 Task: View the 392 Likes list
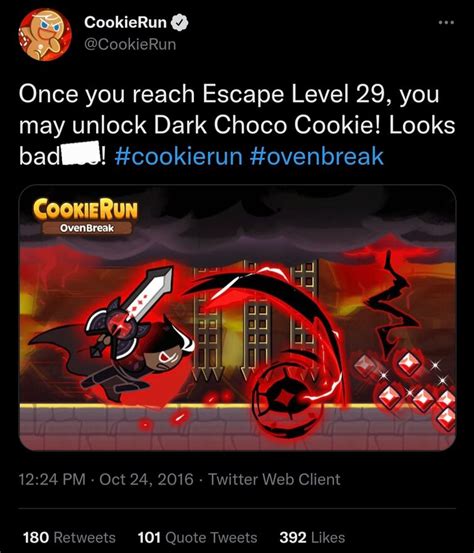(312, 537)
